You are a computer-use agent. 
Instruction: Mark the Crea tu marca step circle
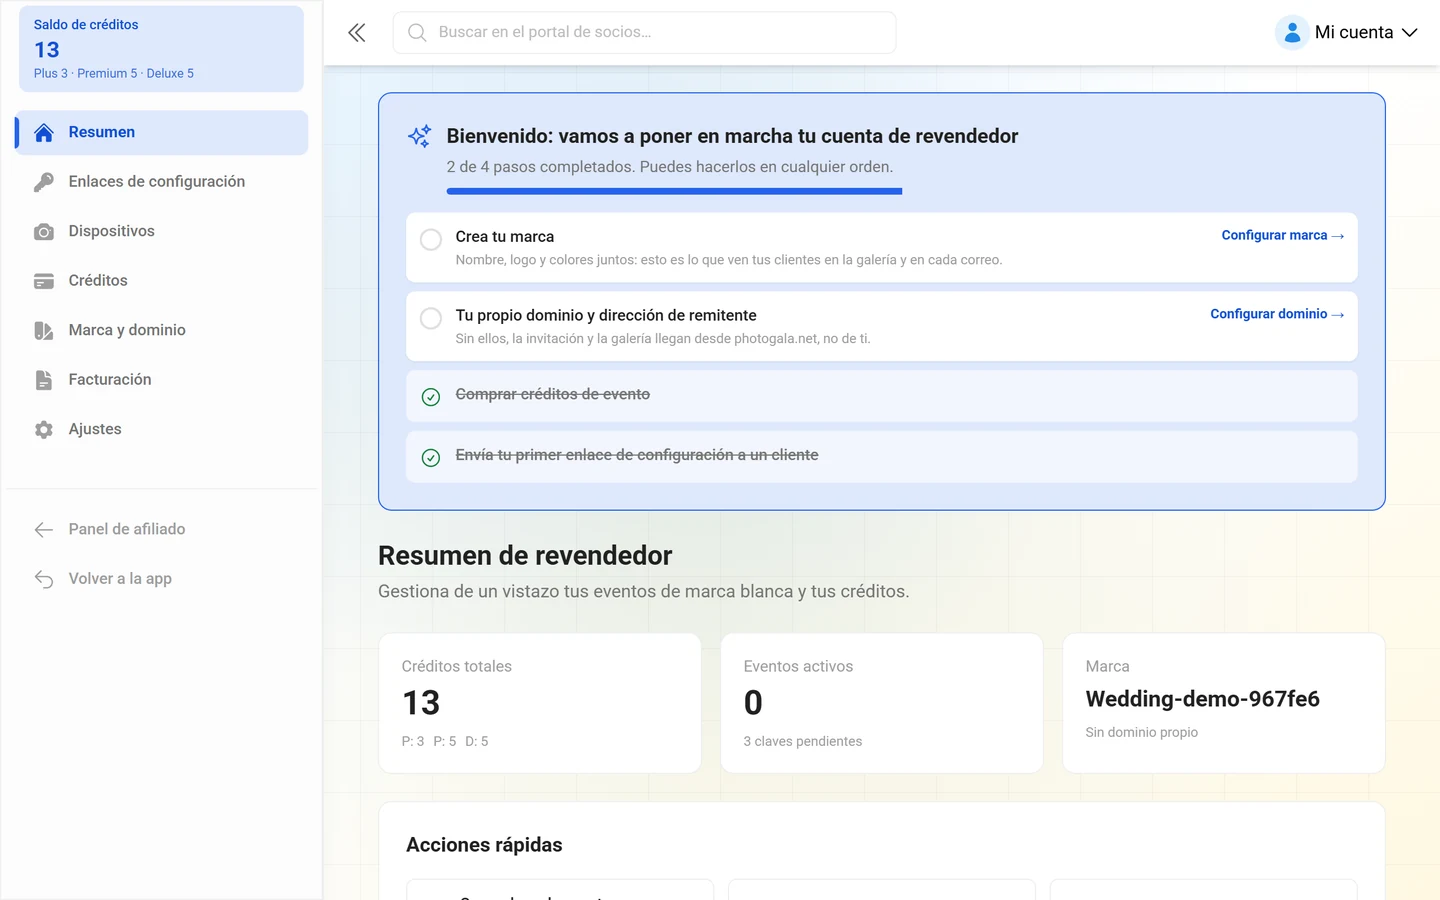(431, 240)
